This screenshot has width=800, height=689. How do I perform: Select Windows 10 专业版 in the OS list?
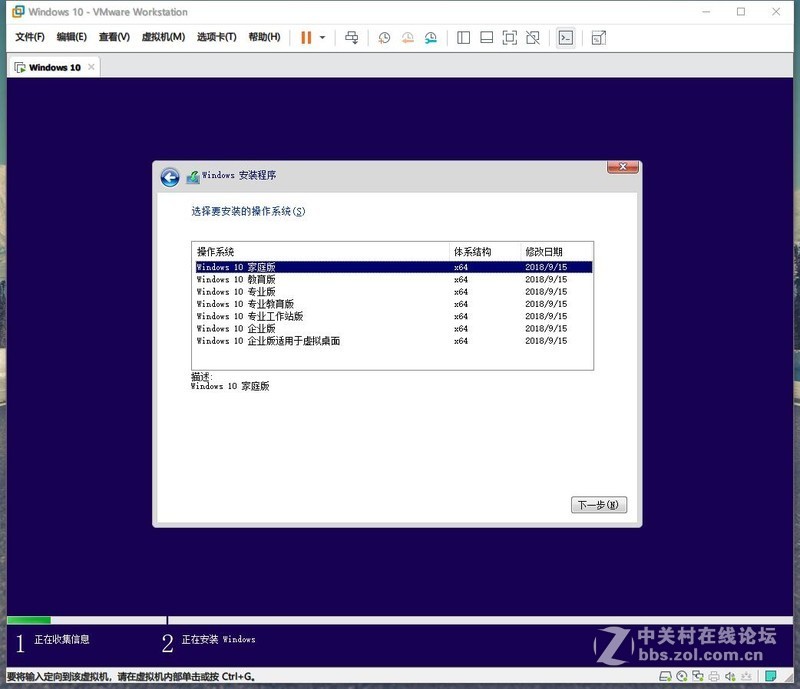click(250, 292)
